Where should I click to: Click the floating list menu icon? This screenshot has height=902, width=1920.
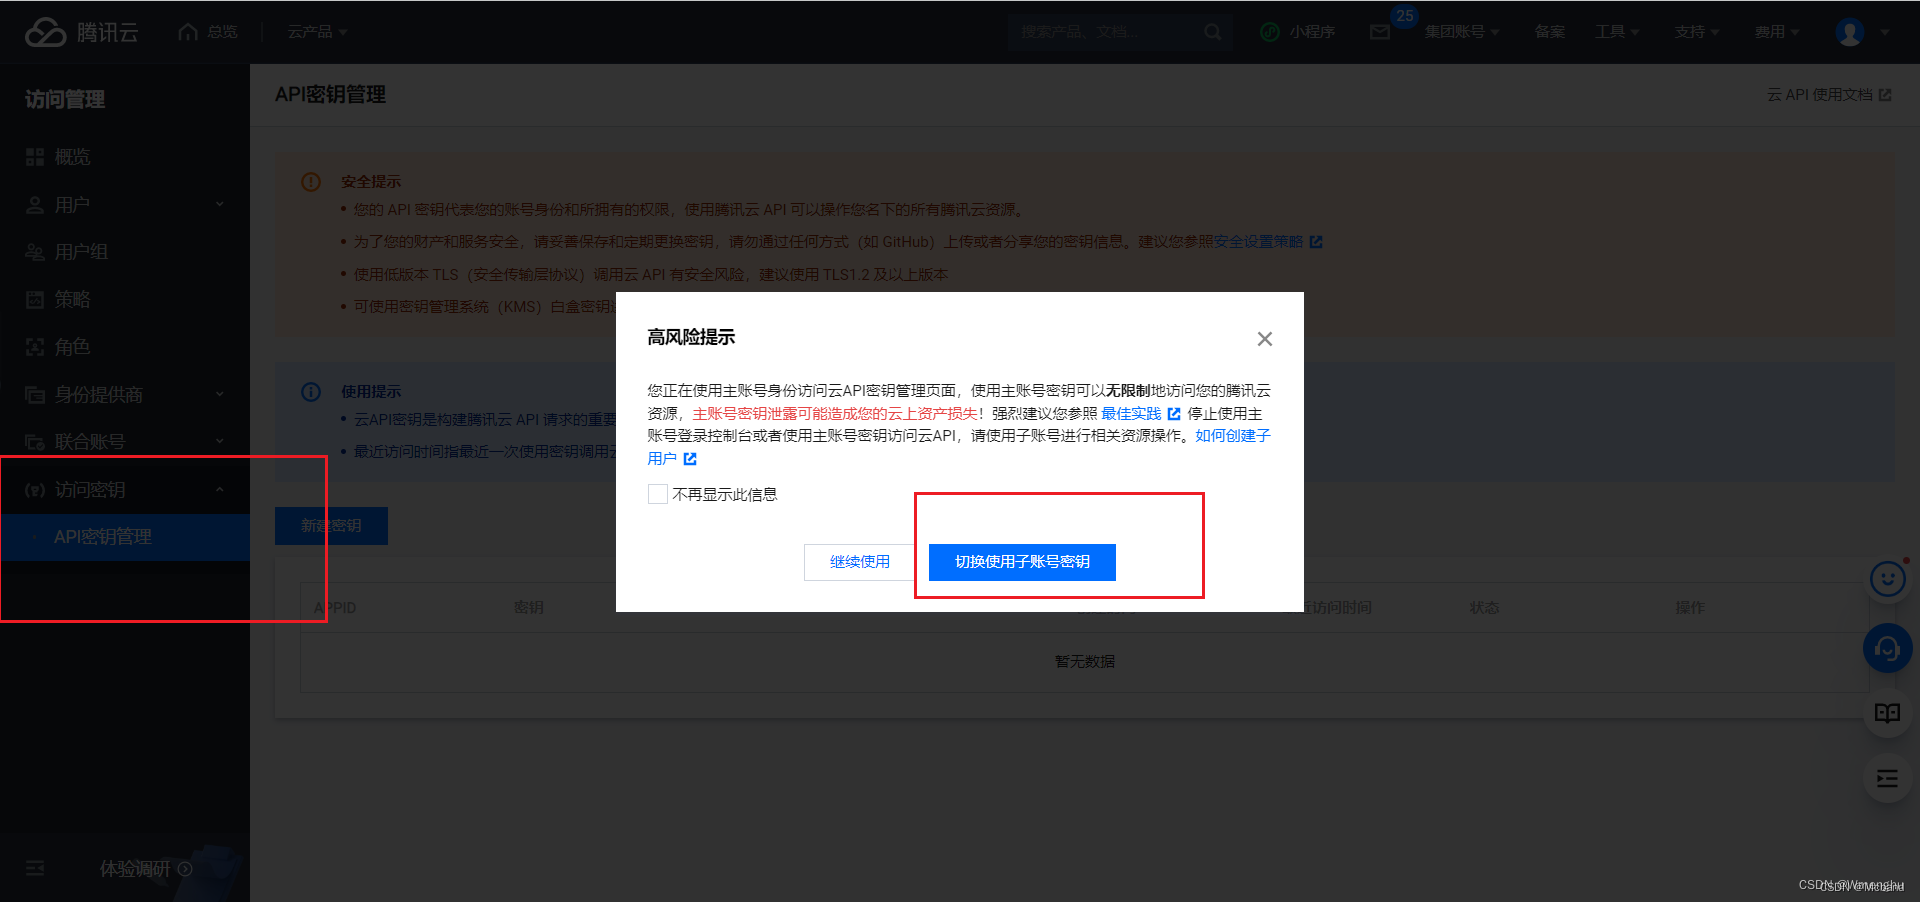click(1888, 779)
